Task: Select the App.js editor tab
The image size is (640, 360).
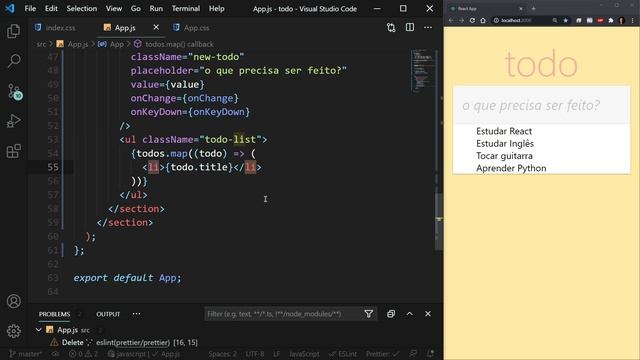Action: pos(125,28)
